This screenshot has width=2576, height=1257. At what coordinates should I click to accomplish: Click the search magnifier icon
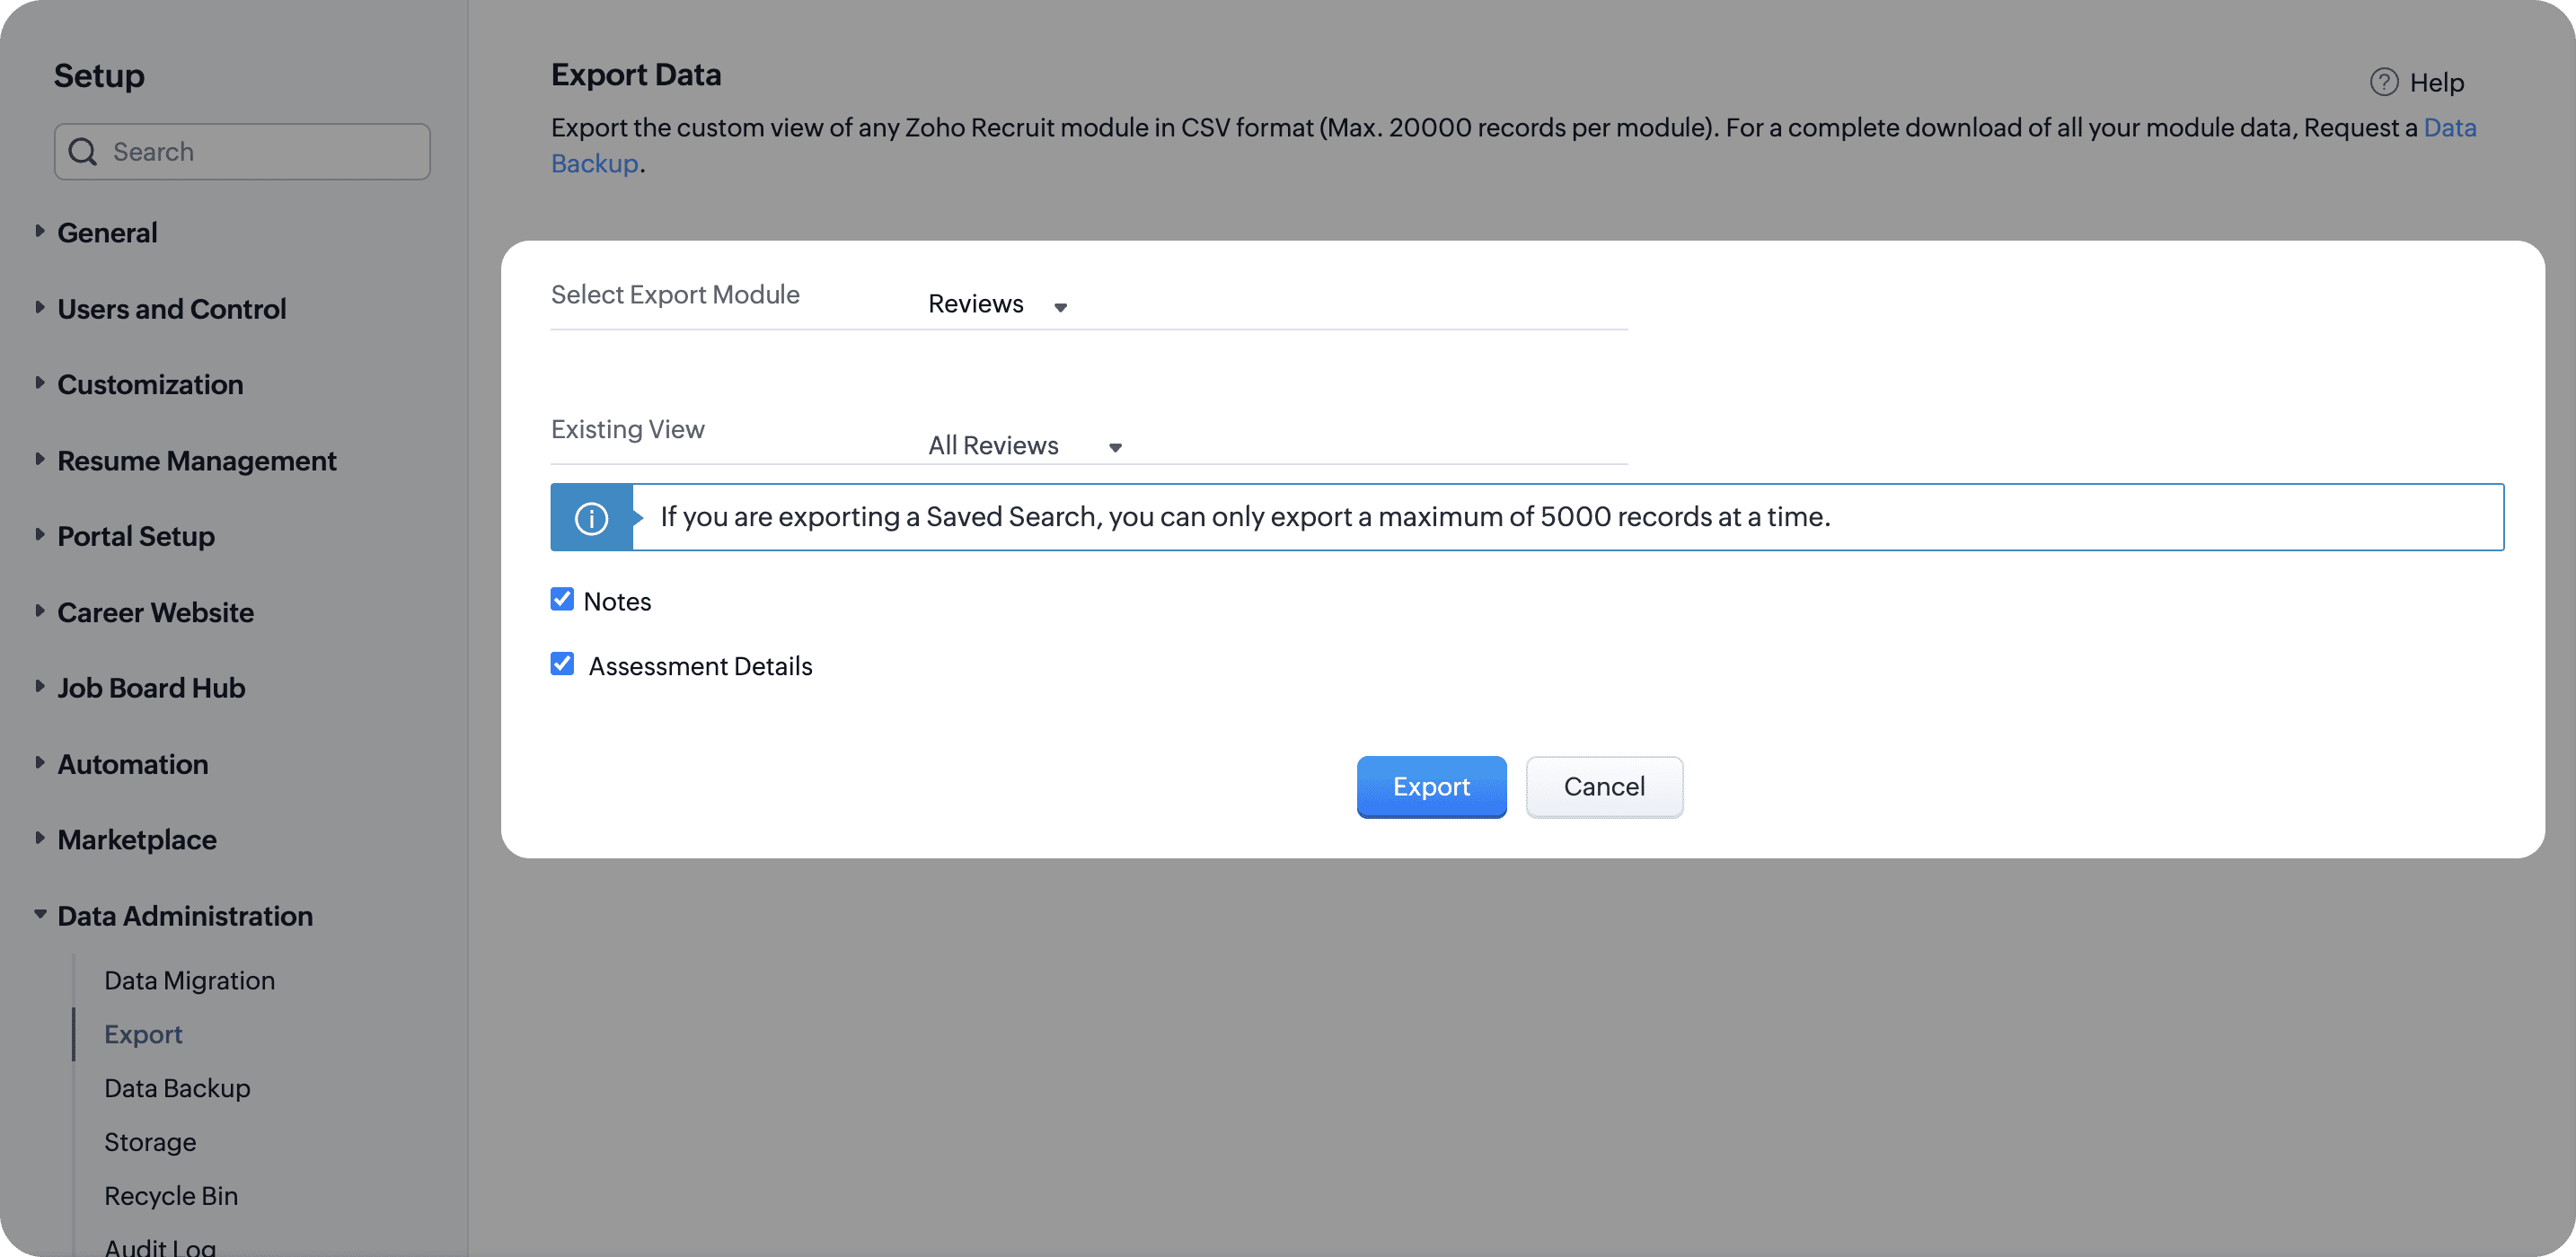[x=82, y=152]
